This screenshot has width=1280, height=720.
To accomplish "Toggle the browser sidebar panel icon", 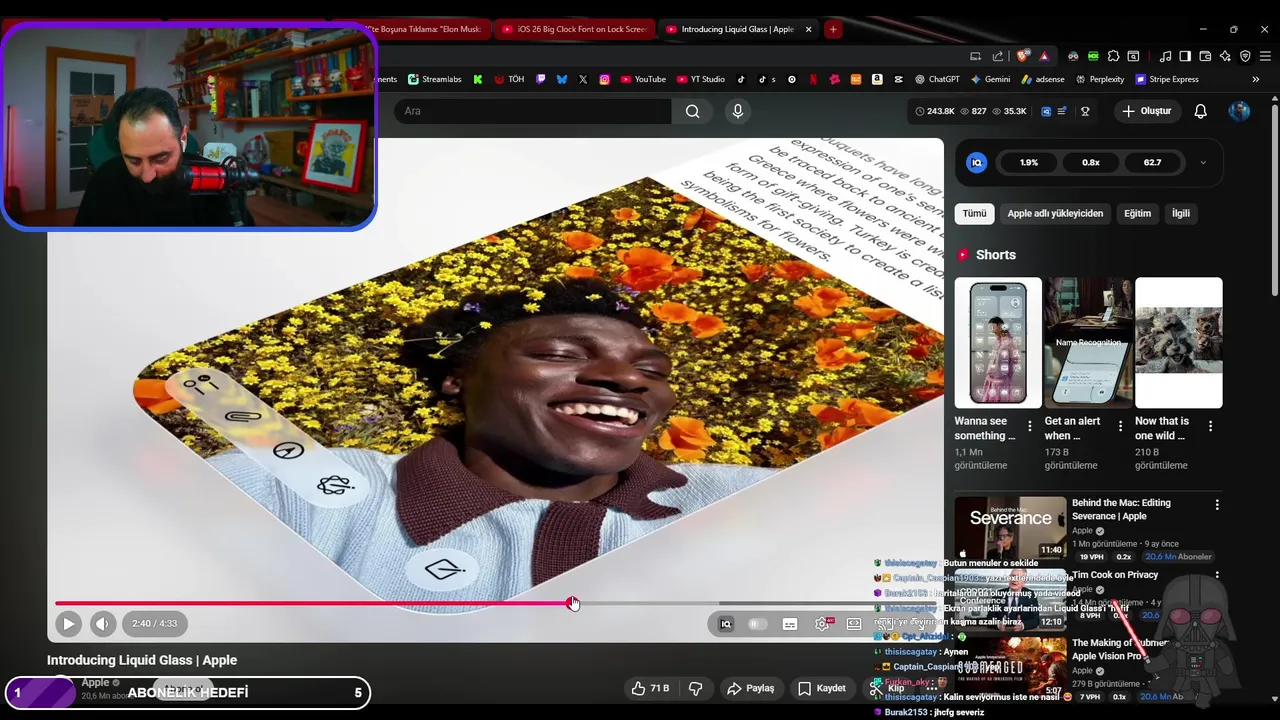I will click(x=1185, y=56).
